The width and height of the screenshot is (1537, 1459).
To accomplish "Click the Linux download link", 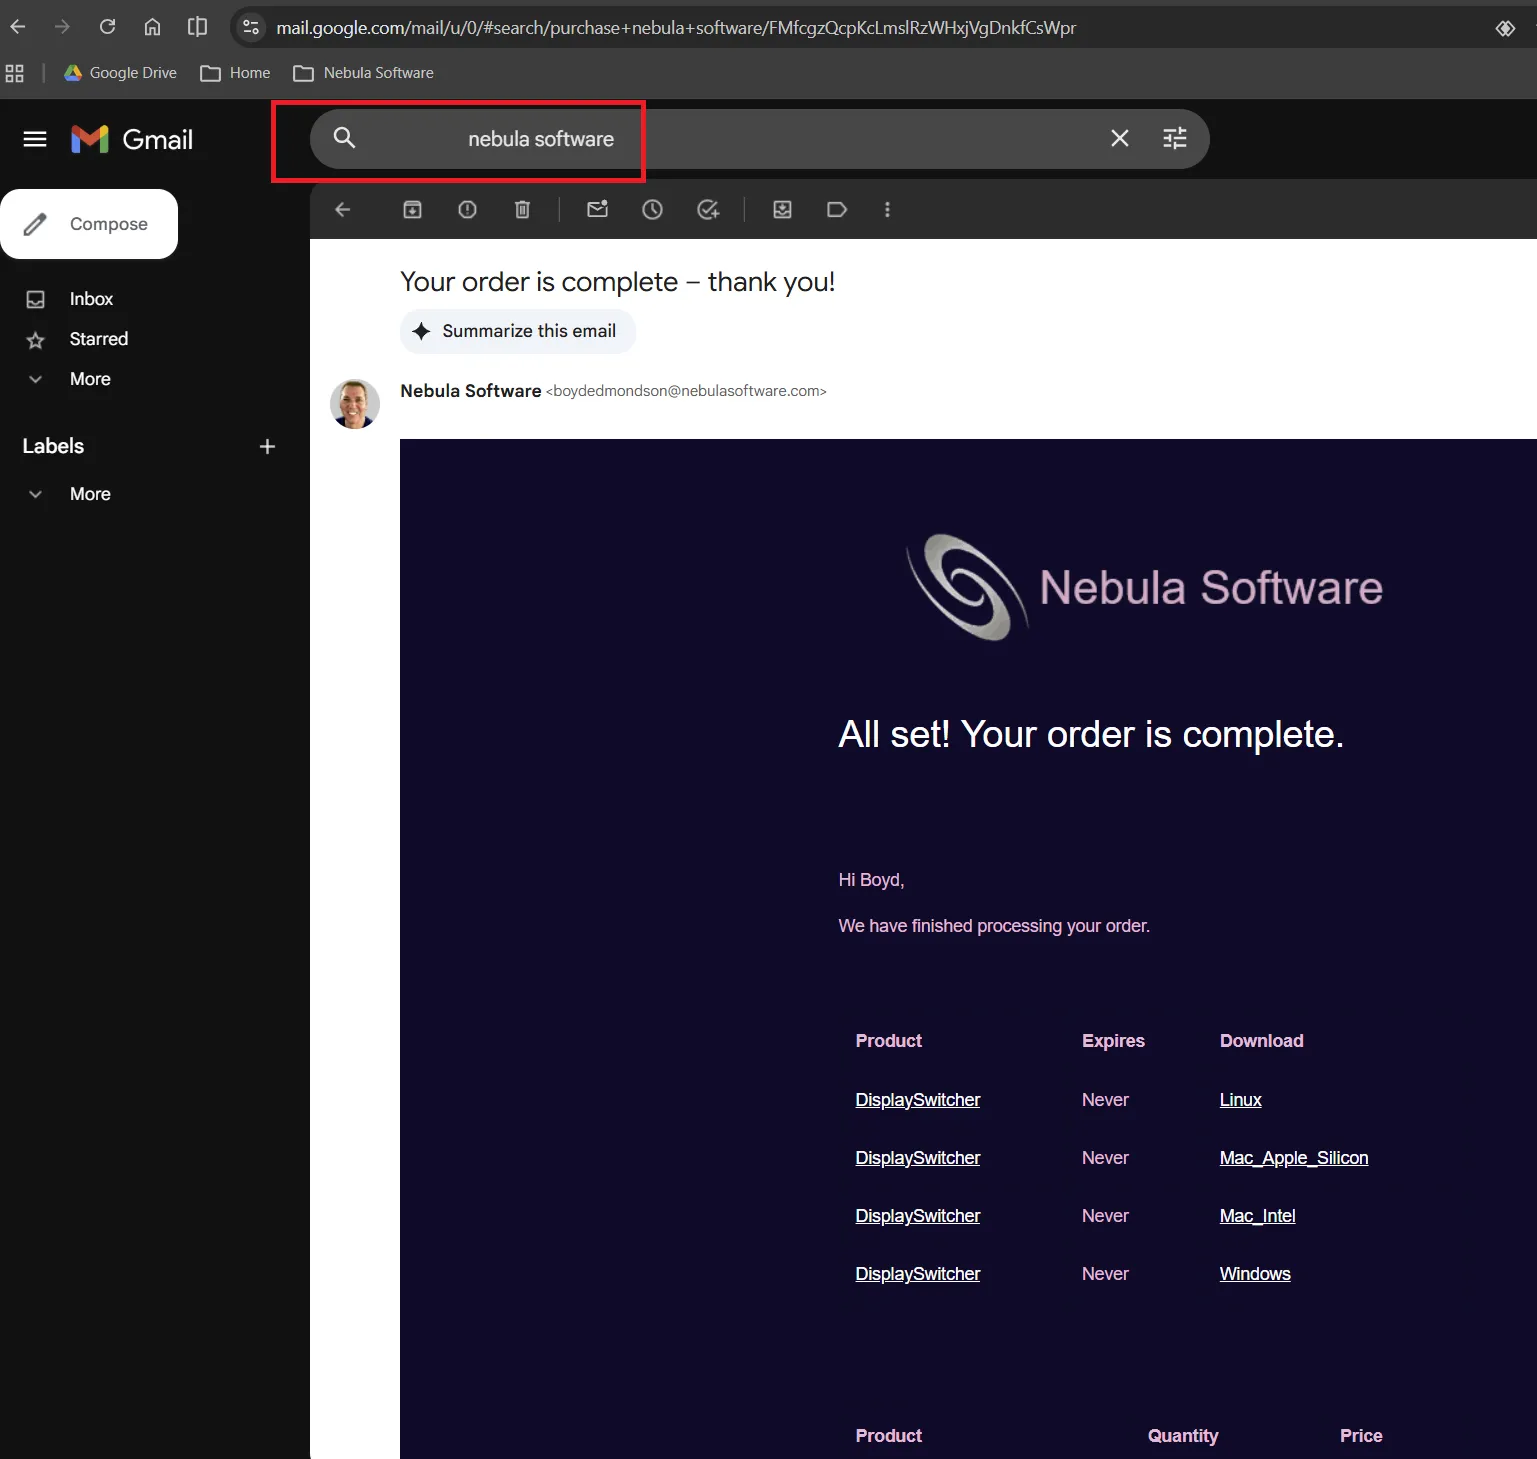I will (x=1240, y=1100).
